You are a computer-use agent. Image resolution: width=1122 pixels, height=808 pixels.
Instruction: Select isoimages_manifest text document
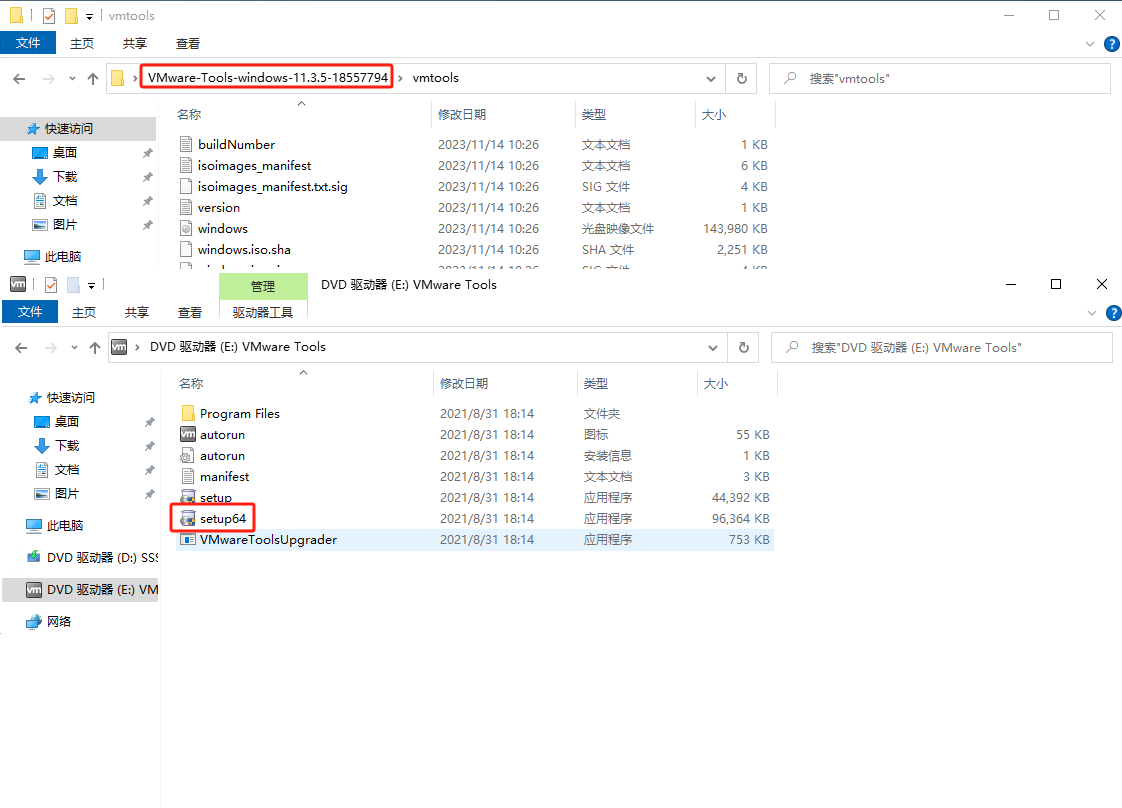pyautogui.click(x=254, y=165)
